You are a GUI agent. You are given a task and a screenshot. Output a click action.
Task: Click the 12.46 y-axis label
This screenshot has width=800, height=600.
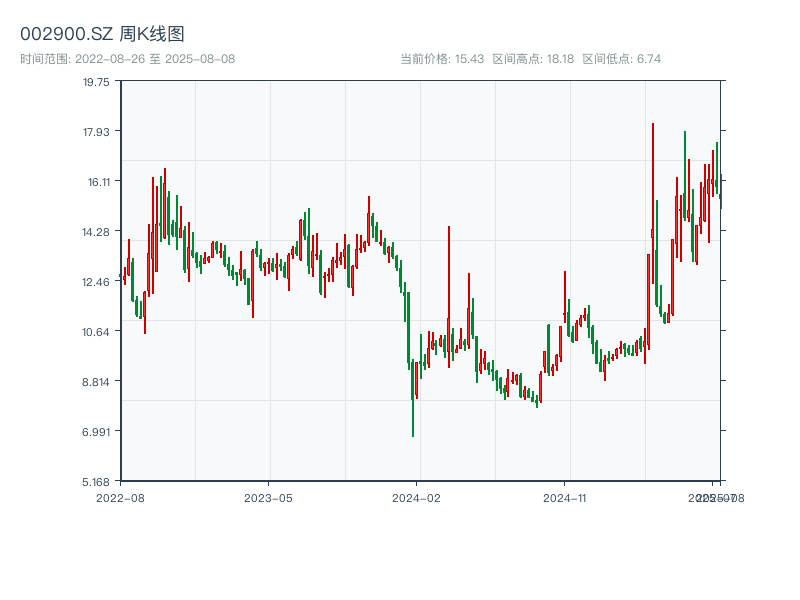coord(96,282)
